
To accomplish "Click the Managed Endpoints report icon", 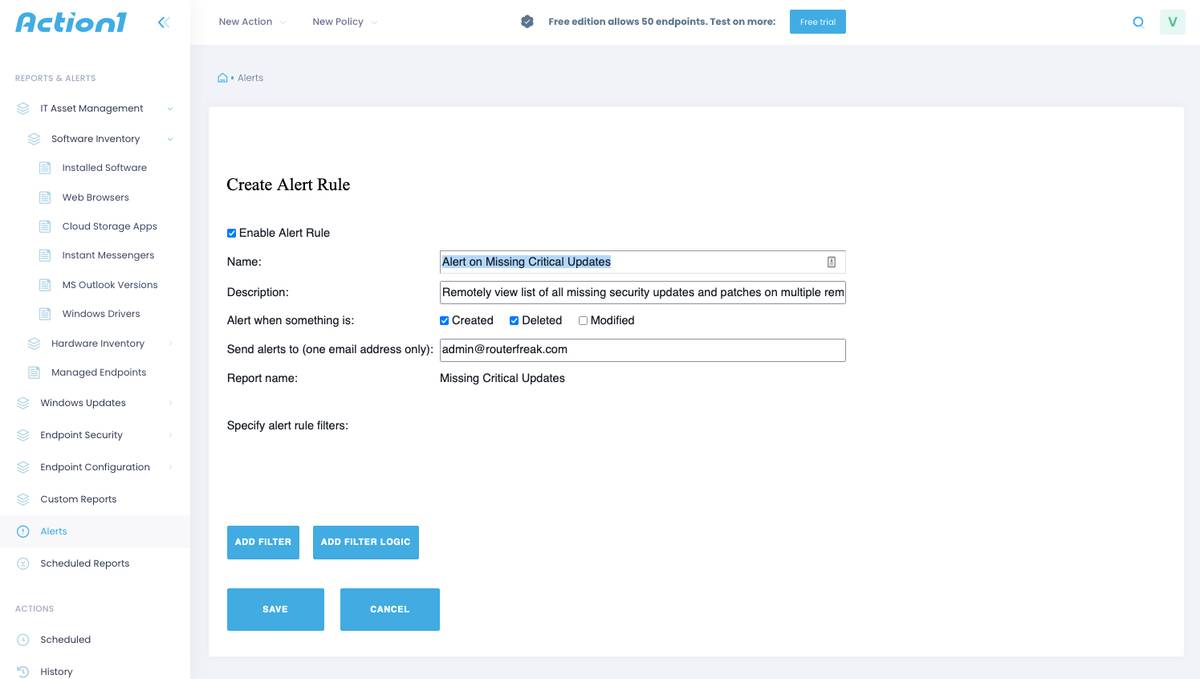I will pos(34,372).
